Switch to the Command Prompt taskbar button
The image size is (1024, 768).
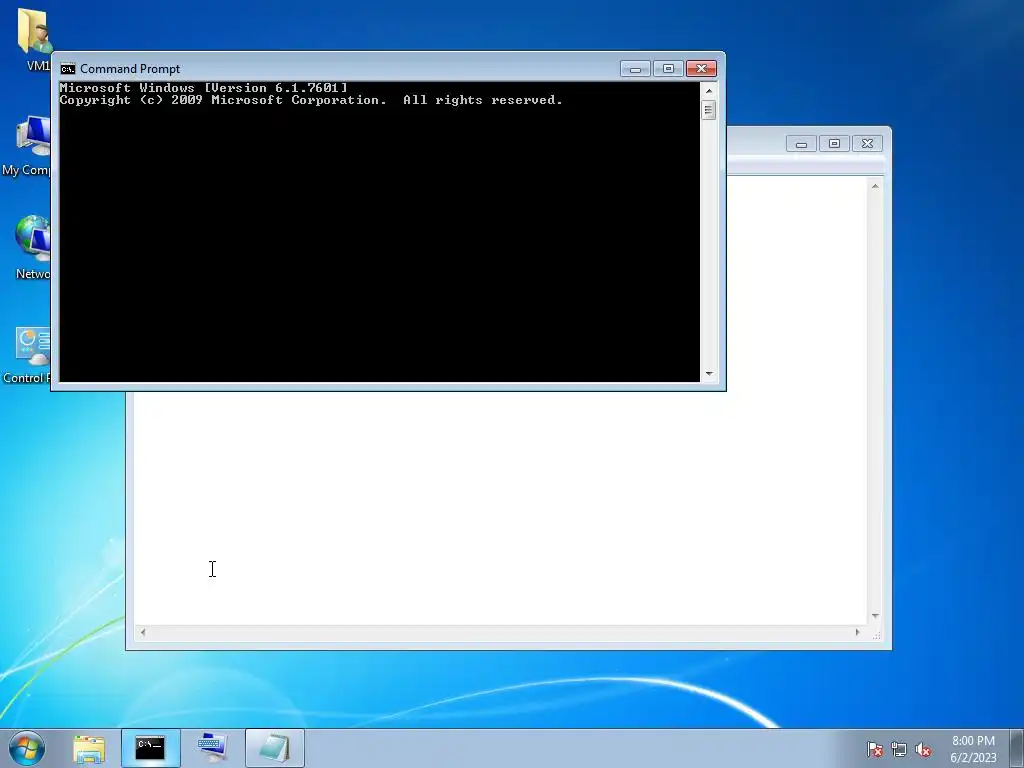point(150,748)
